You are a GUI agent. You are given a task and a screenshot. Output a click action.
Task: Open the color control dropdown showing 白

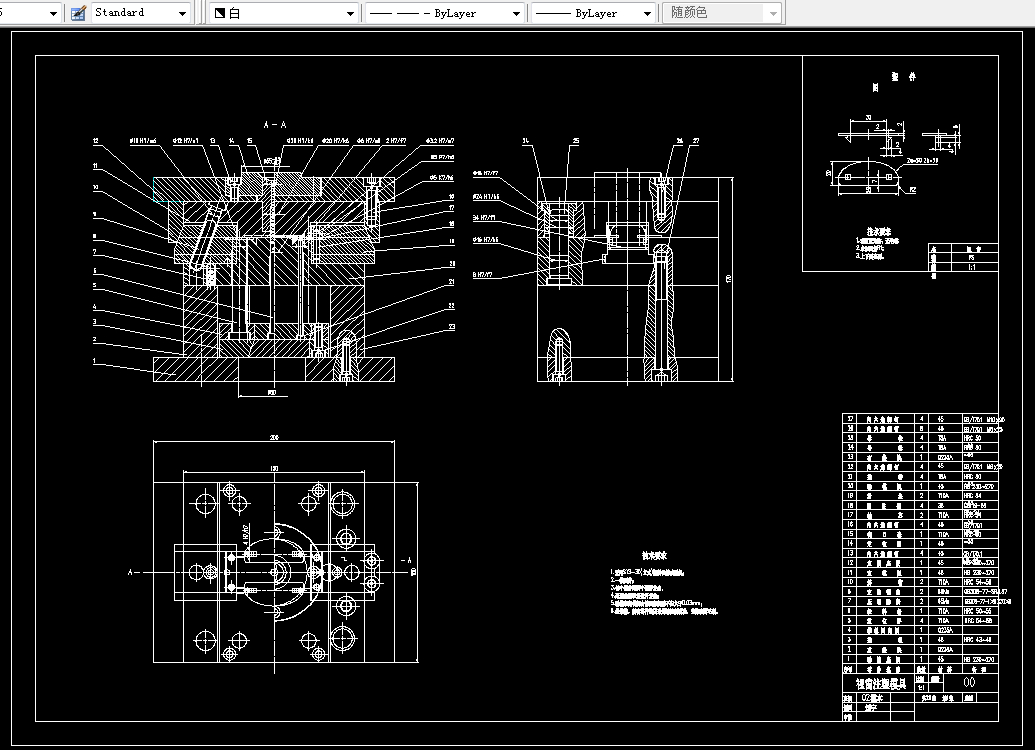(x=284, y=13)
